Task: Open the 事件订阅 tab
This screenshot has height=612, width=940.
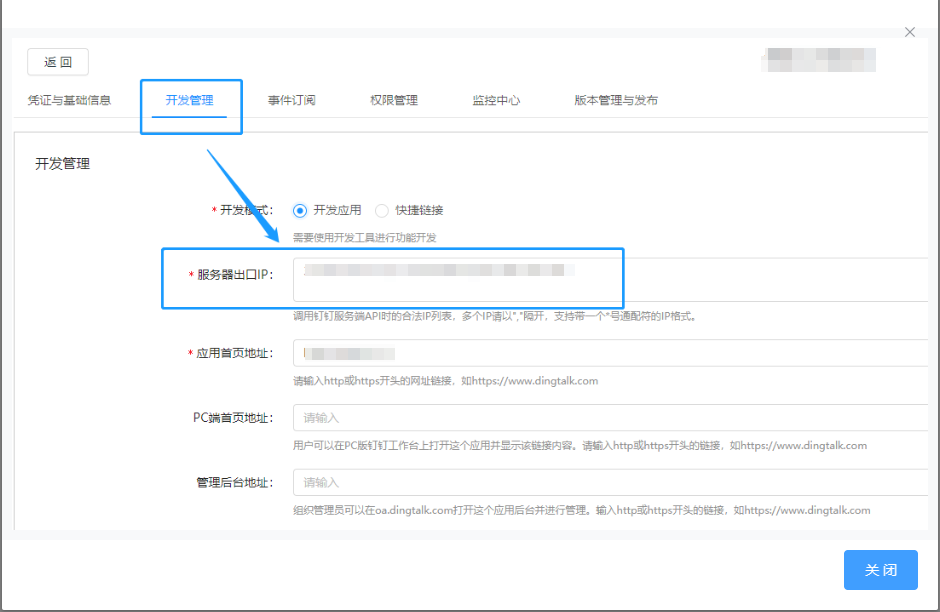Action: [x=291, y=100]
